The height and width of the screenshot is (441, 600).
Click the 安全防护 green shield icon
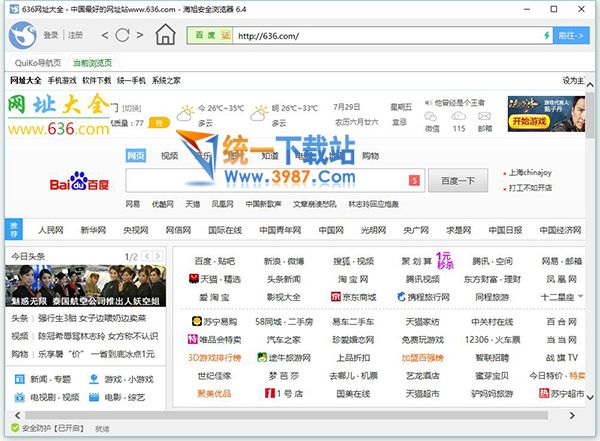click(15, 428)
